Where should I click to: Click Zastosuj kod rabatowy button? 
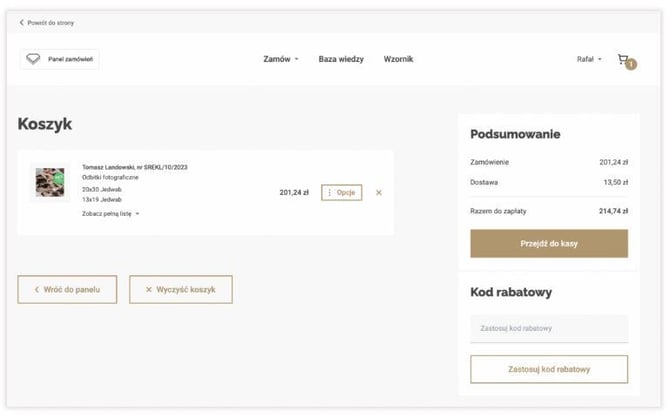point(549,369)
